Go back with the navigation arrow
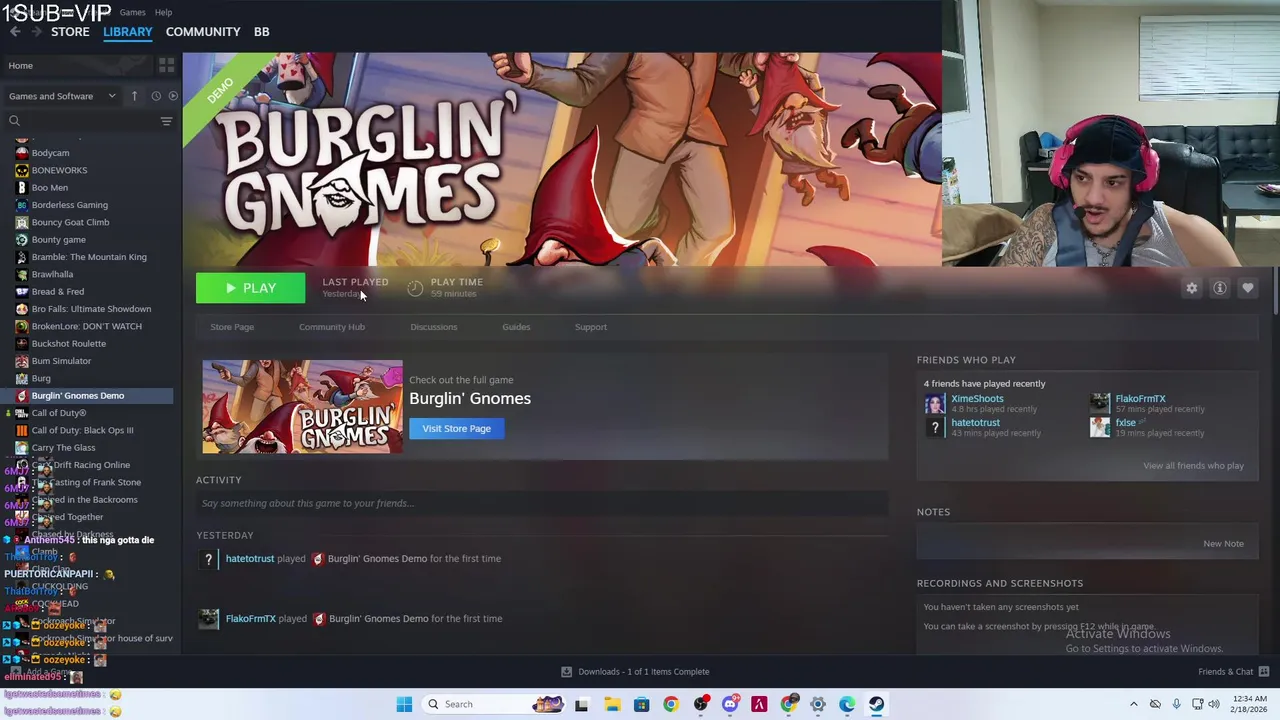 tap(15, 32)
